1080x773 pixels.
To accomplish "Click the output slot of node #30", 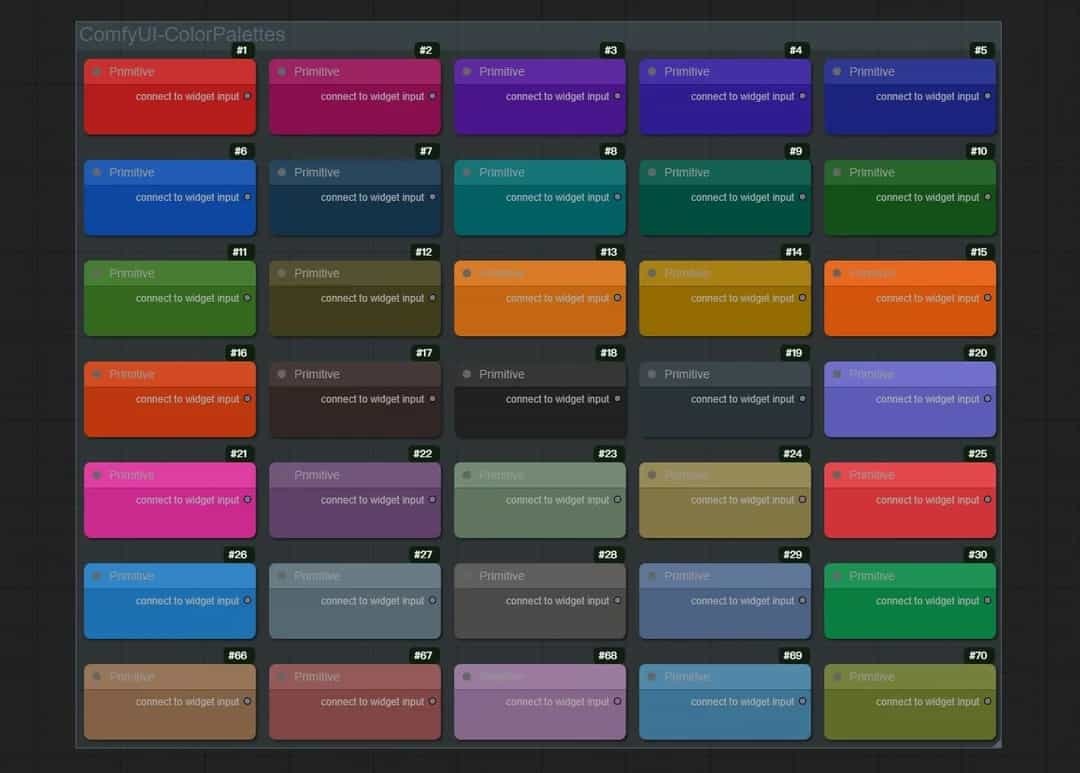I will click(x=987, y=601).
